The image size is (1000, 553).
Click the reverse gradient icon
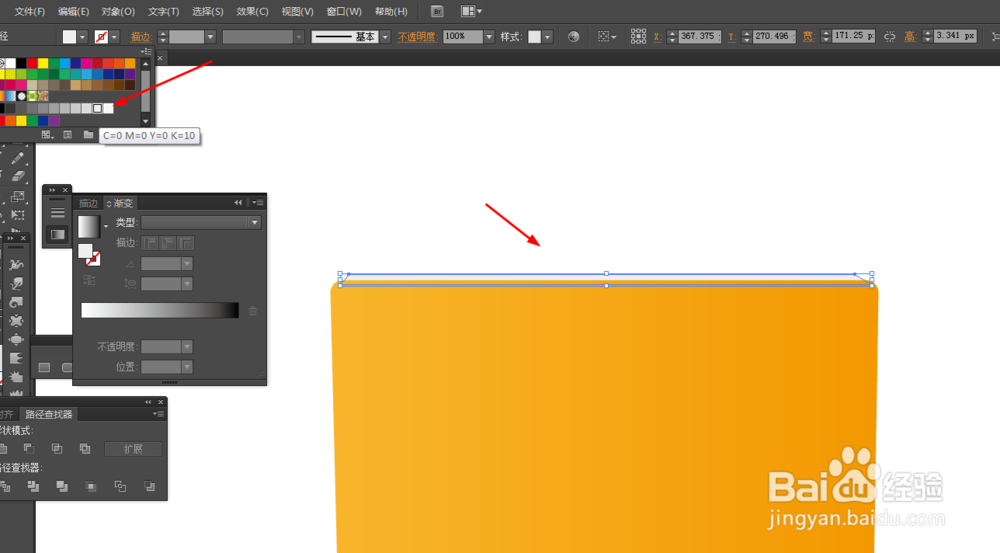click(x=89, y=280)
